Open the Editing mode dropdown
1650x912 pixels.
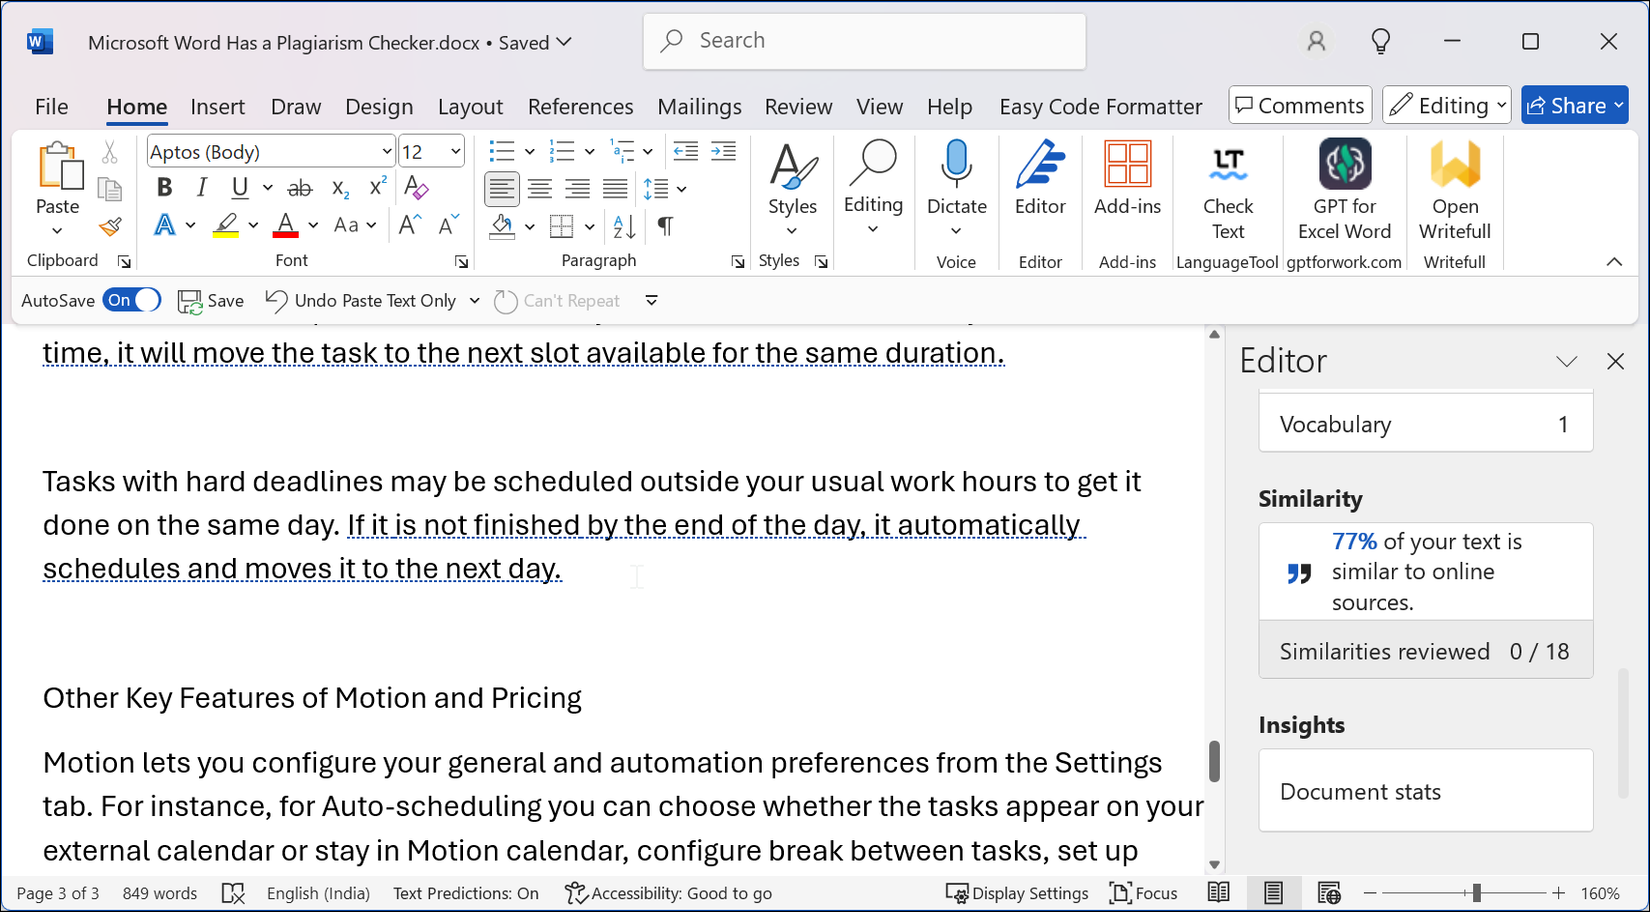pyautogui.click(x=1446, y=104)
